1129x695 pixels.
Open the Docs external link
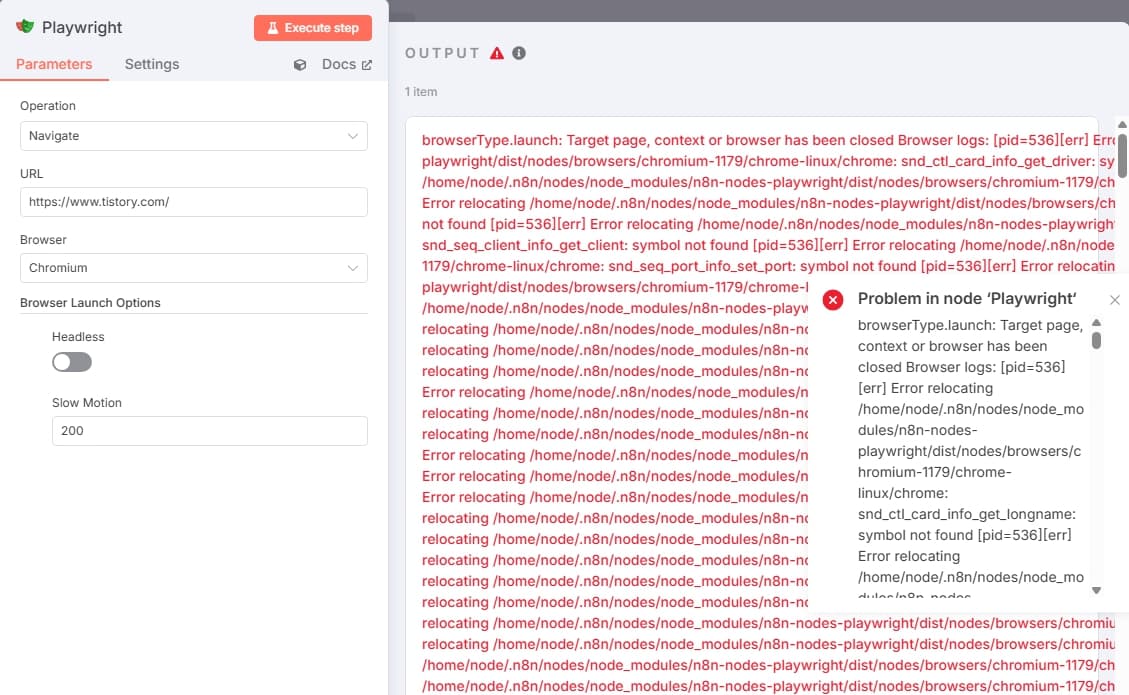[x=347, y=64]
